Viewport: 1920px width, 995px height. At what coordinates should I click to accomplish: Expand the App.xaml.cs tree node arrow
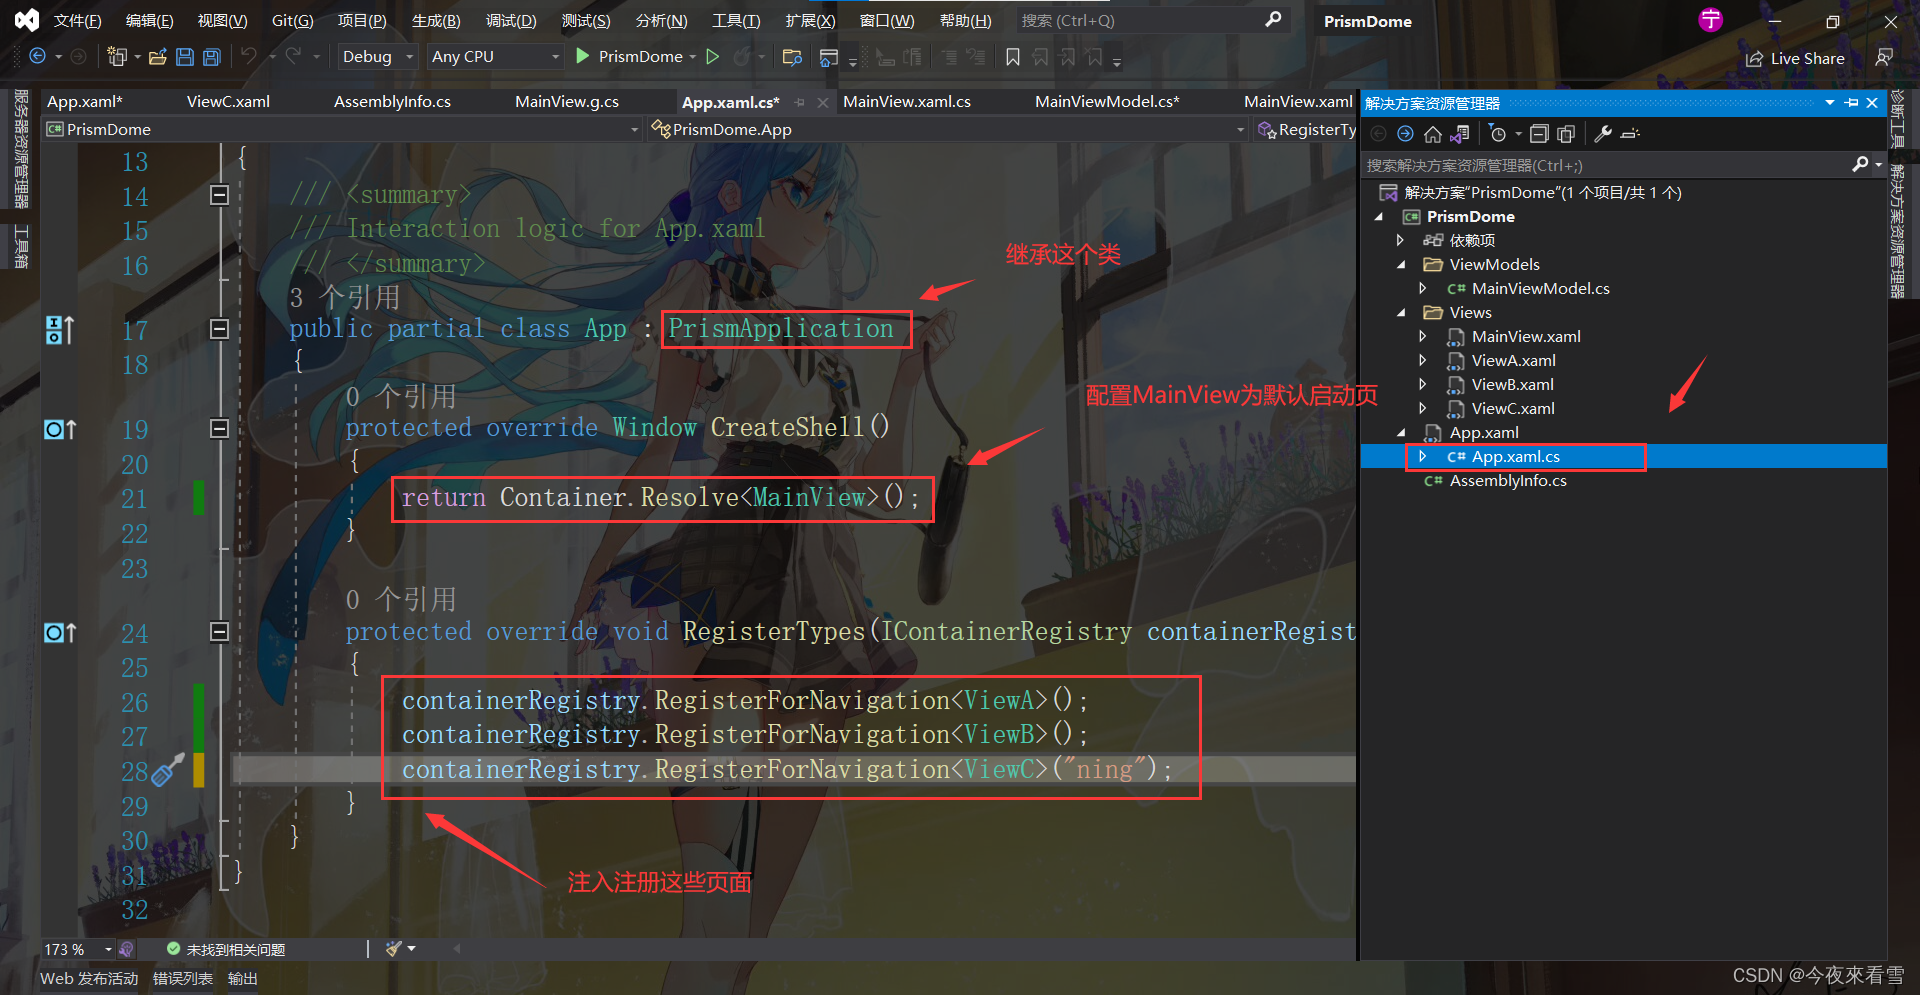pyautogui.click(x=1423, y=456)
